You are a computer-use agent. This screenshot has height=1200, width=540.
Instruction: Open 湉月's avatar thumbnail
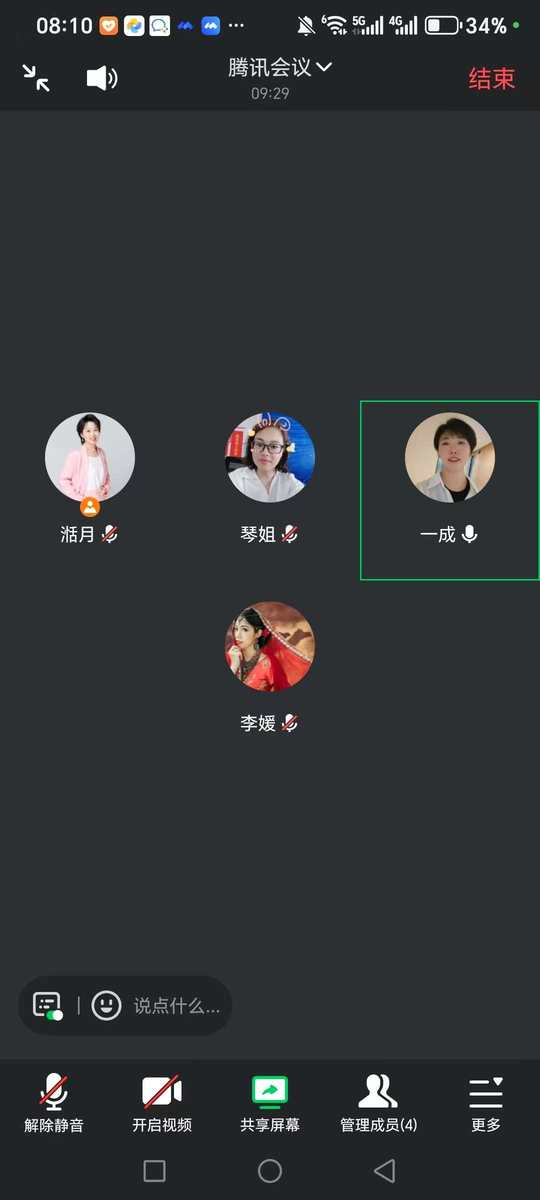(90, 458)
